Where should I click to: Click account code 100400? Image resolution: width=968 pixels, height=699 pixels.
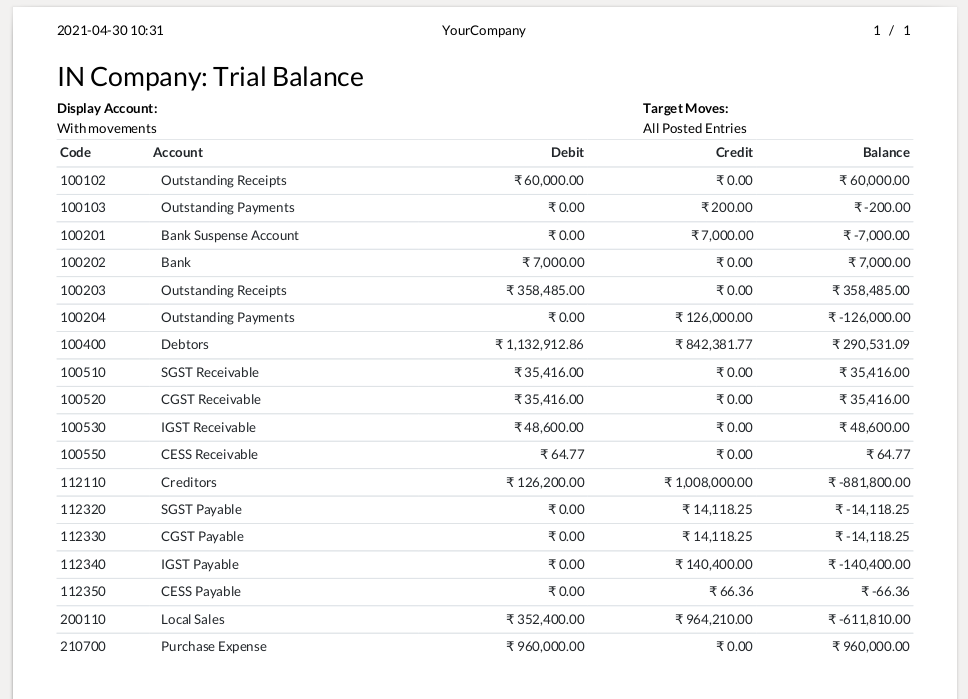tap(83, 344)
